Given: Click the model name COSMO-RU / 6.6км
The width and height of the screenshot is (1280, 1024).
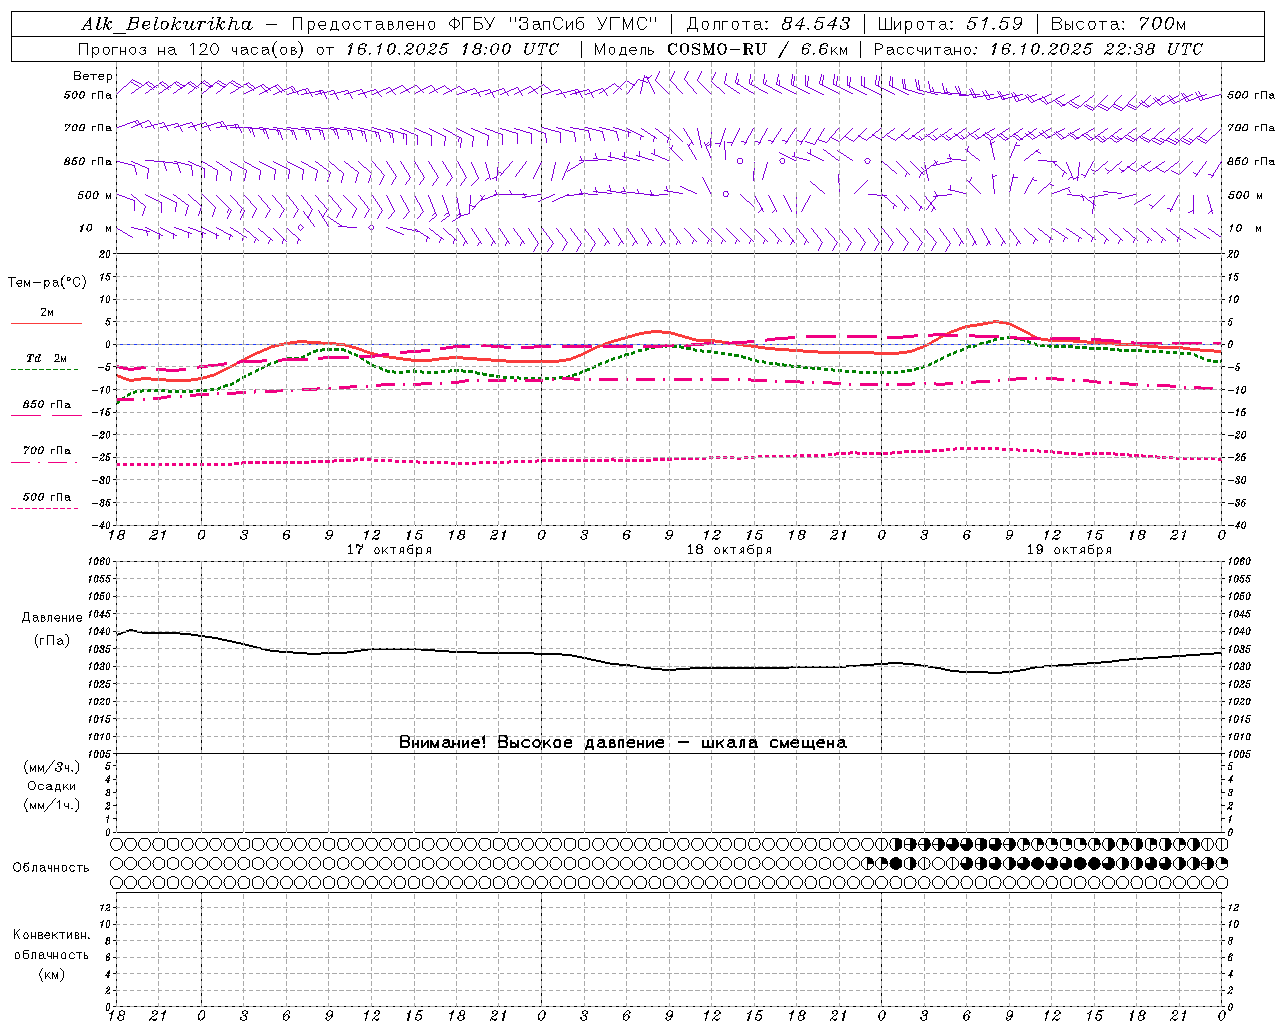Looking at the screenshot, I should [x=757, y=49].
